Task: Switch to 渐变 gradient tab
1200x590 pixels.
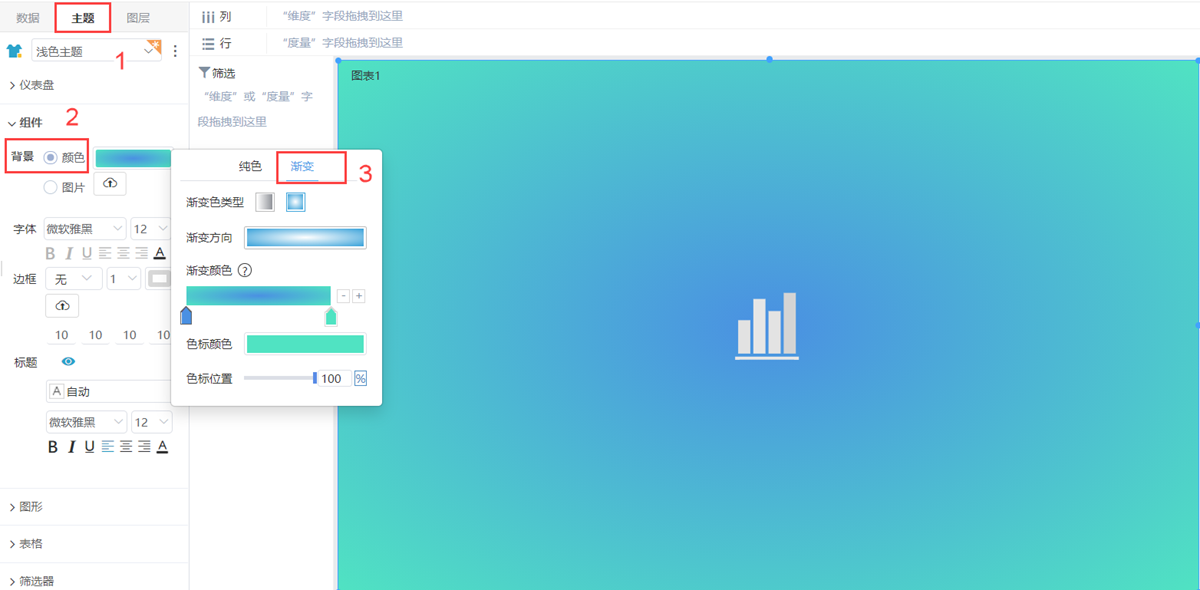Action: [302, 166]
